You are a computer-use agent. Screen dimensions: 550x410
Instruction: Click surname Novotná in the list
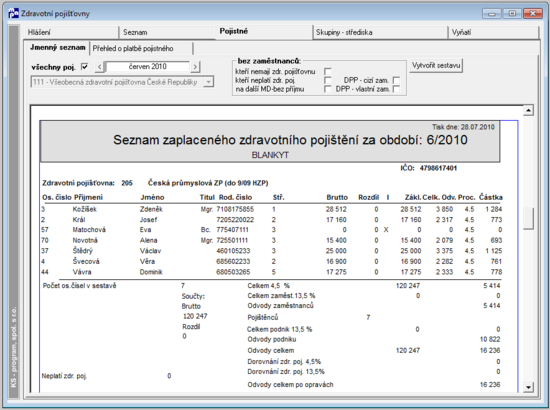(85, 240)
